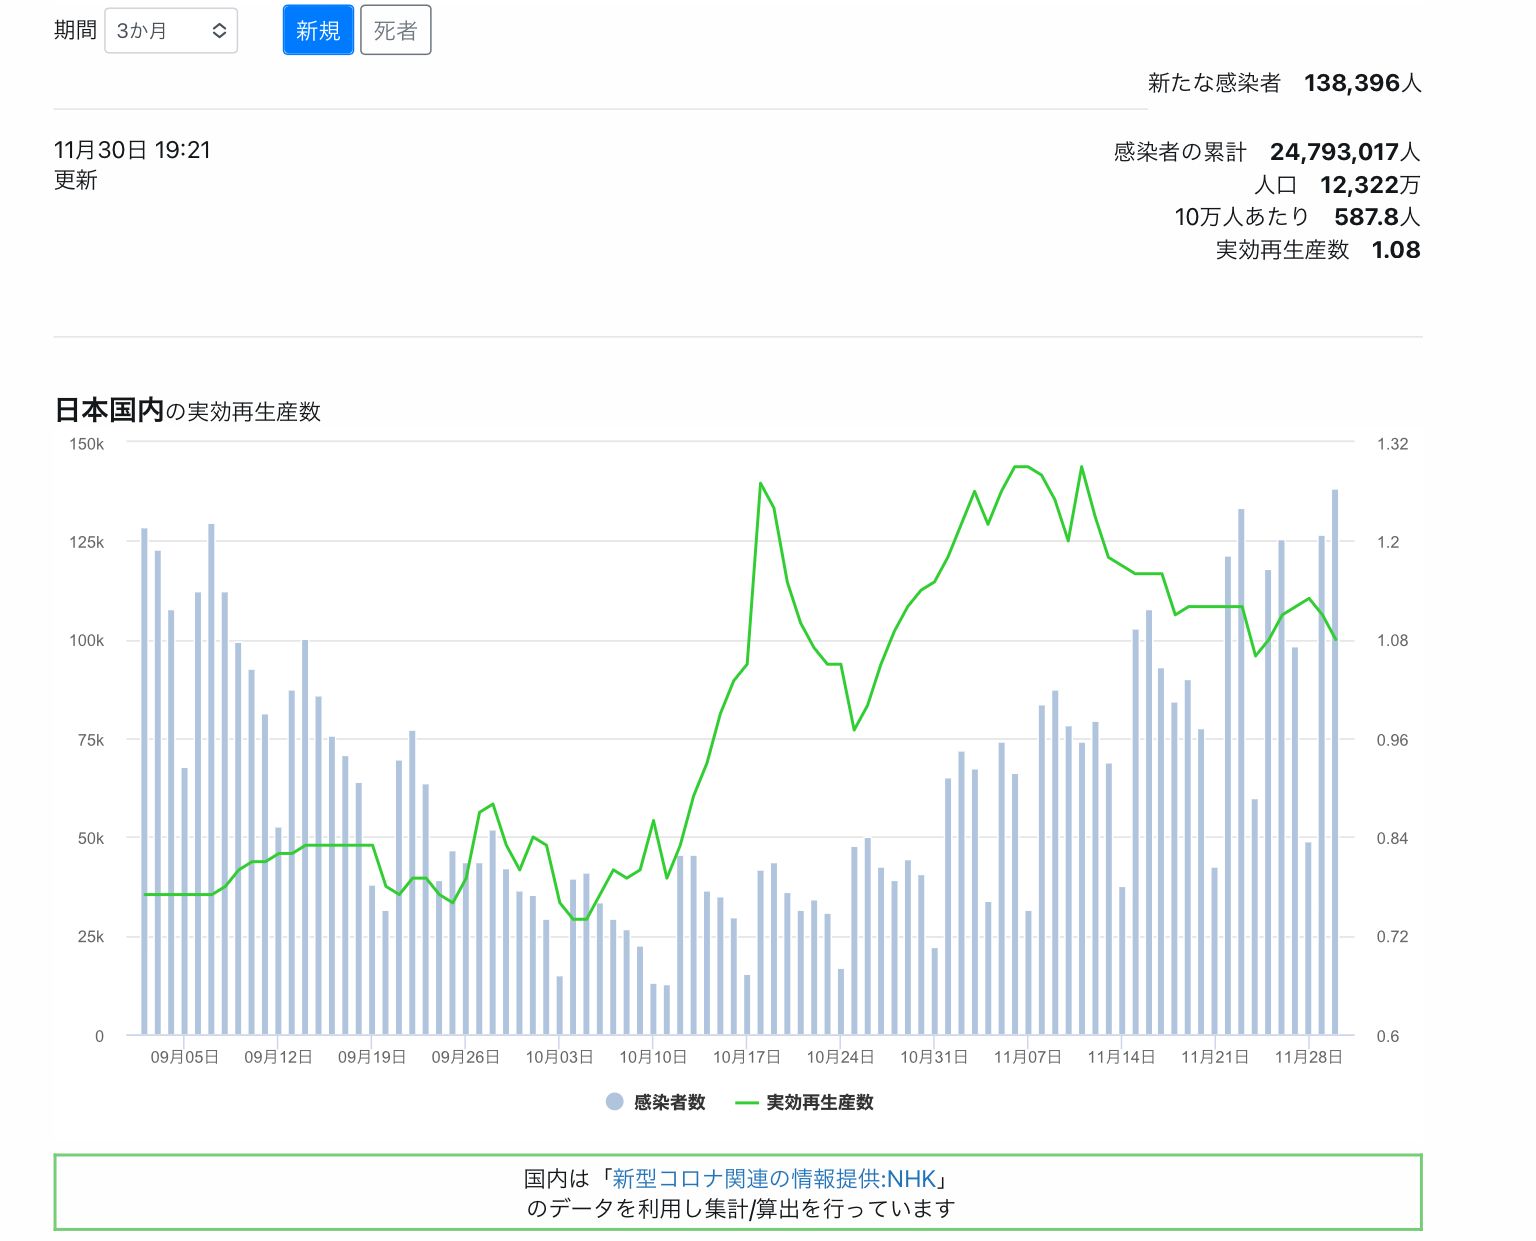Image resolution: width=1536 pixels, height=1241 pixels.
Task: Click the rightmost bar in the chart
Action: pyautogui.click(x=1335, y=760)
